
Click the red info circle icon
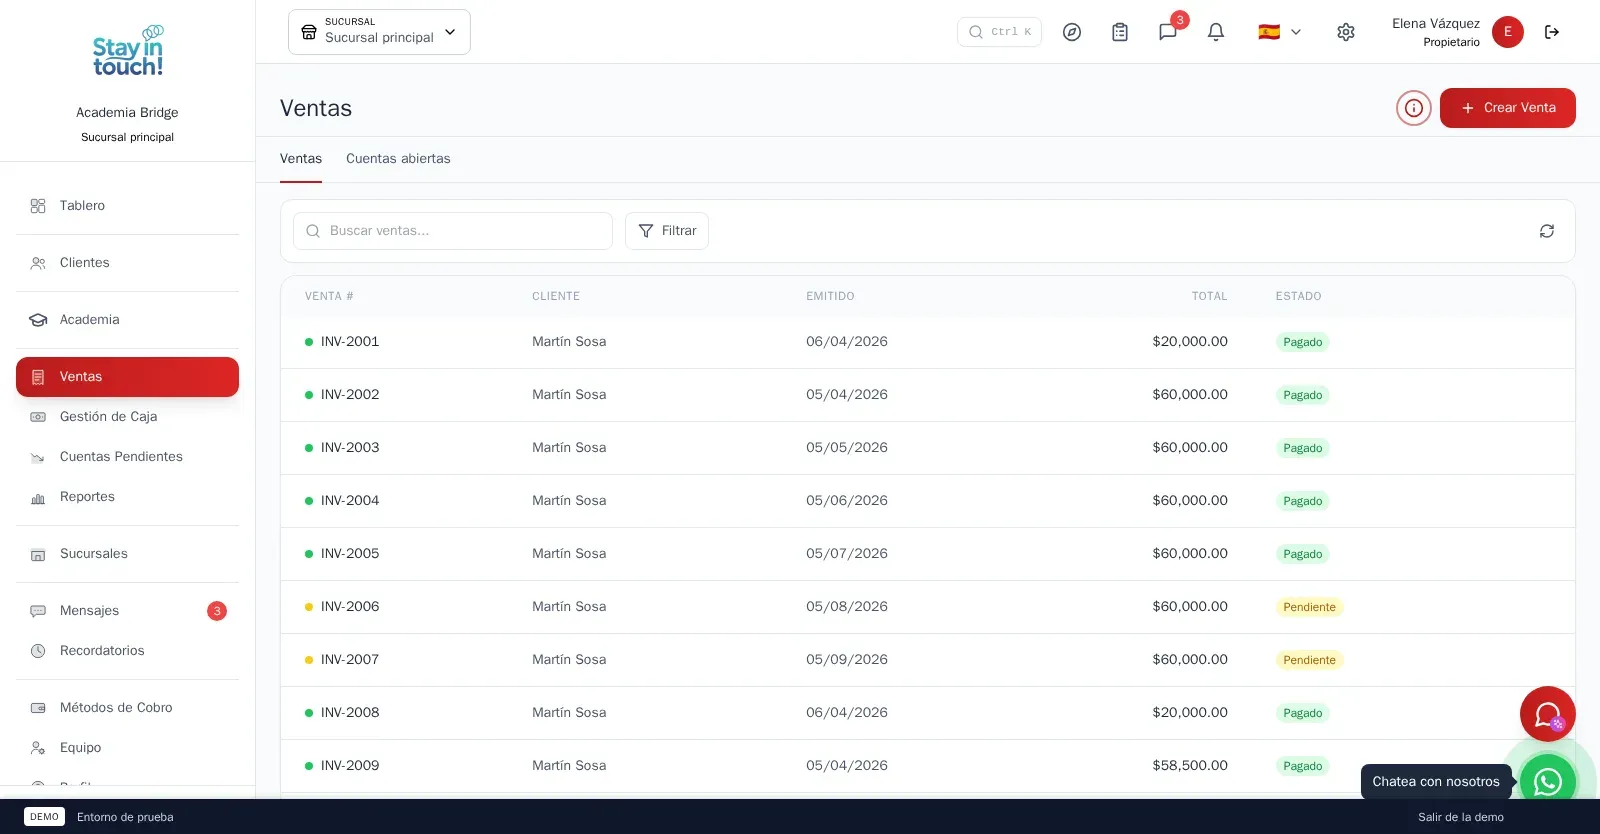(1414, 108)
